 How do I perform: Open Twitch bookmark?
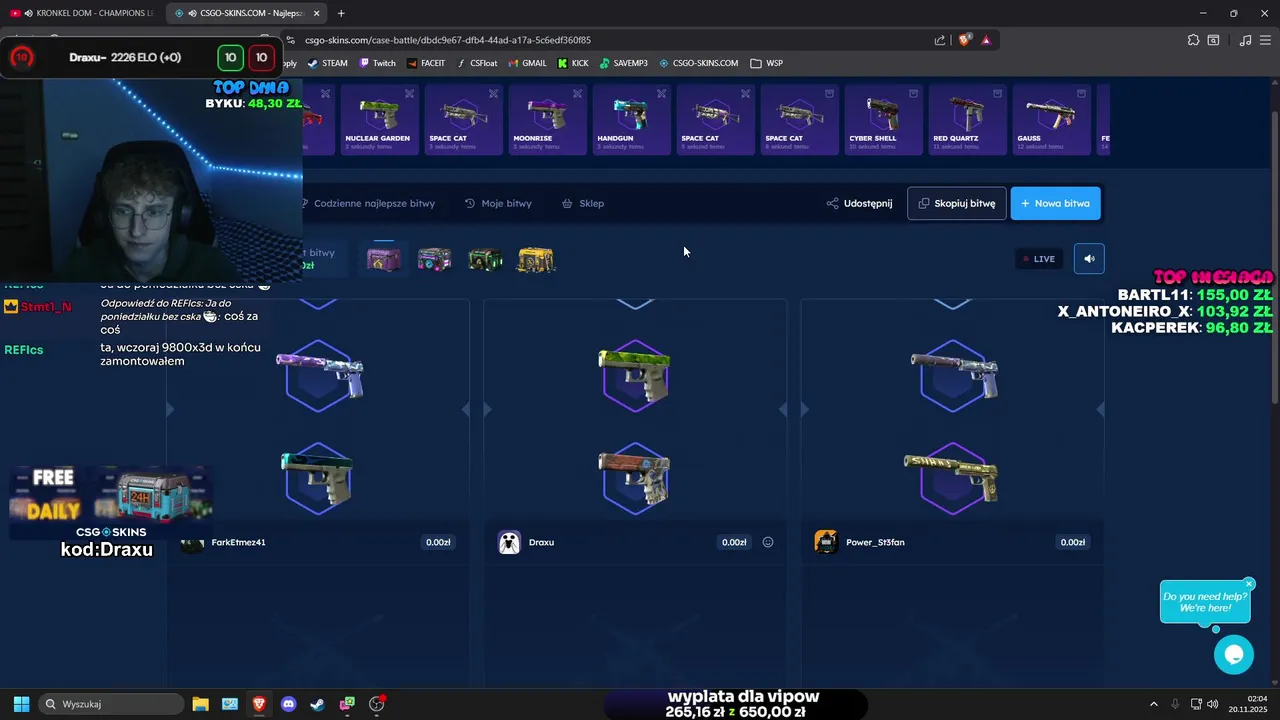click(377, 63)
